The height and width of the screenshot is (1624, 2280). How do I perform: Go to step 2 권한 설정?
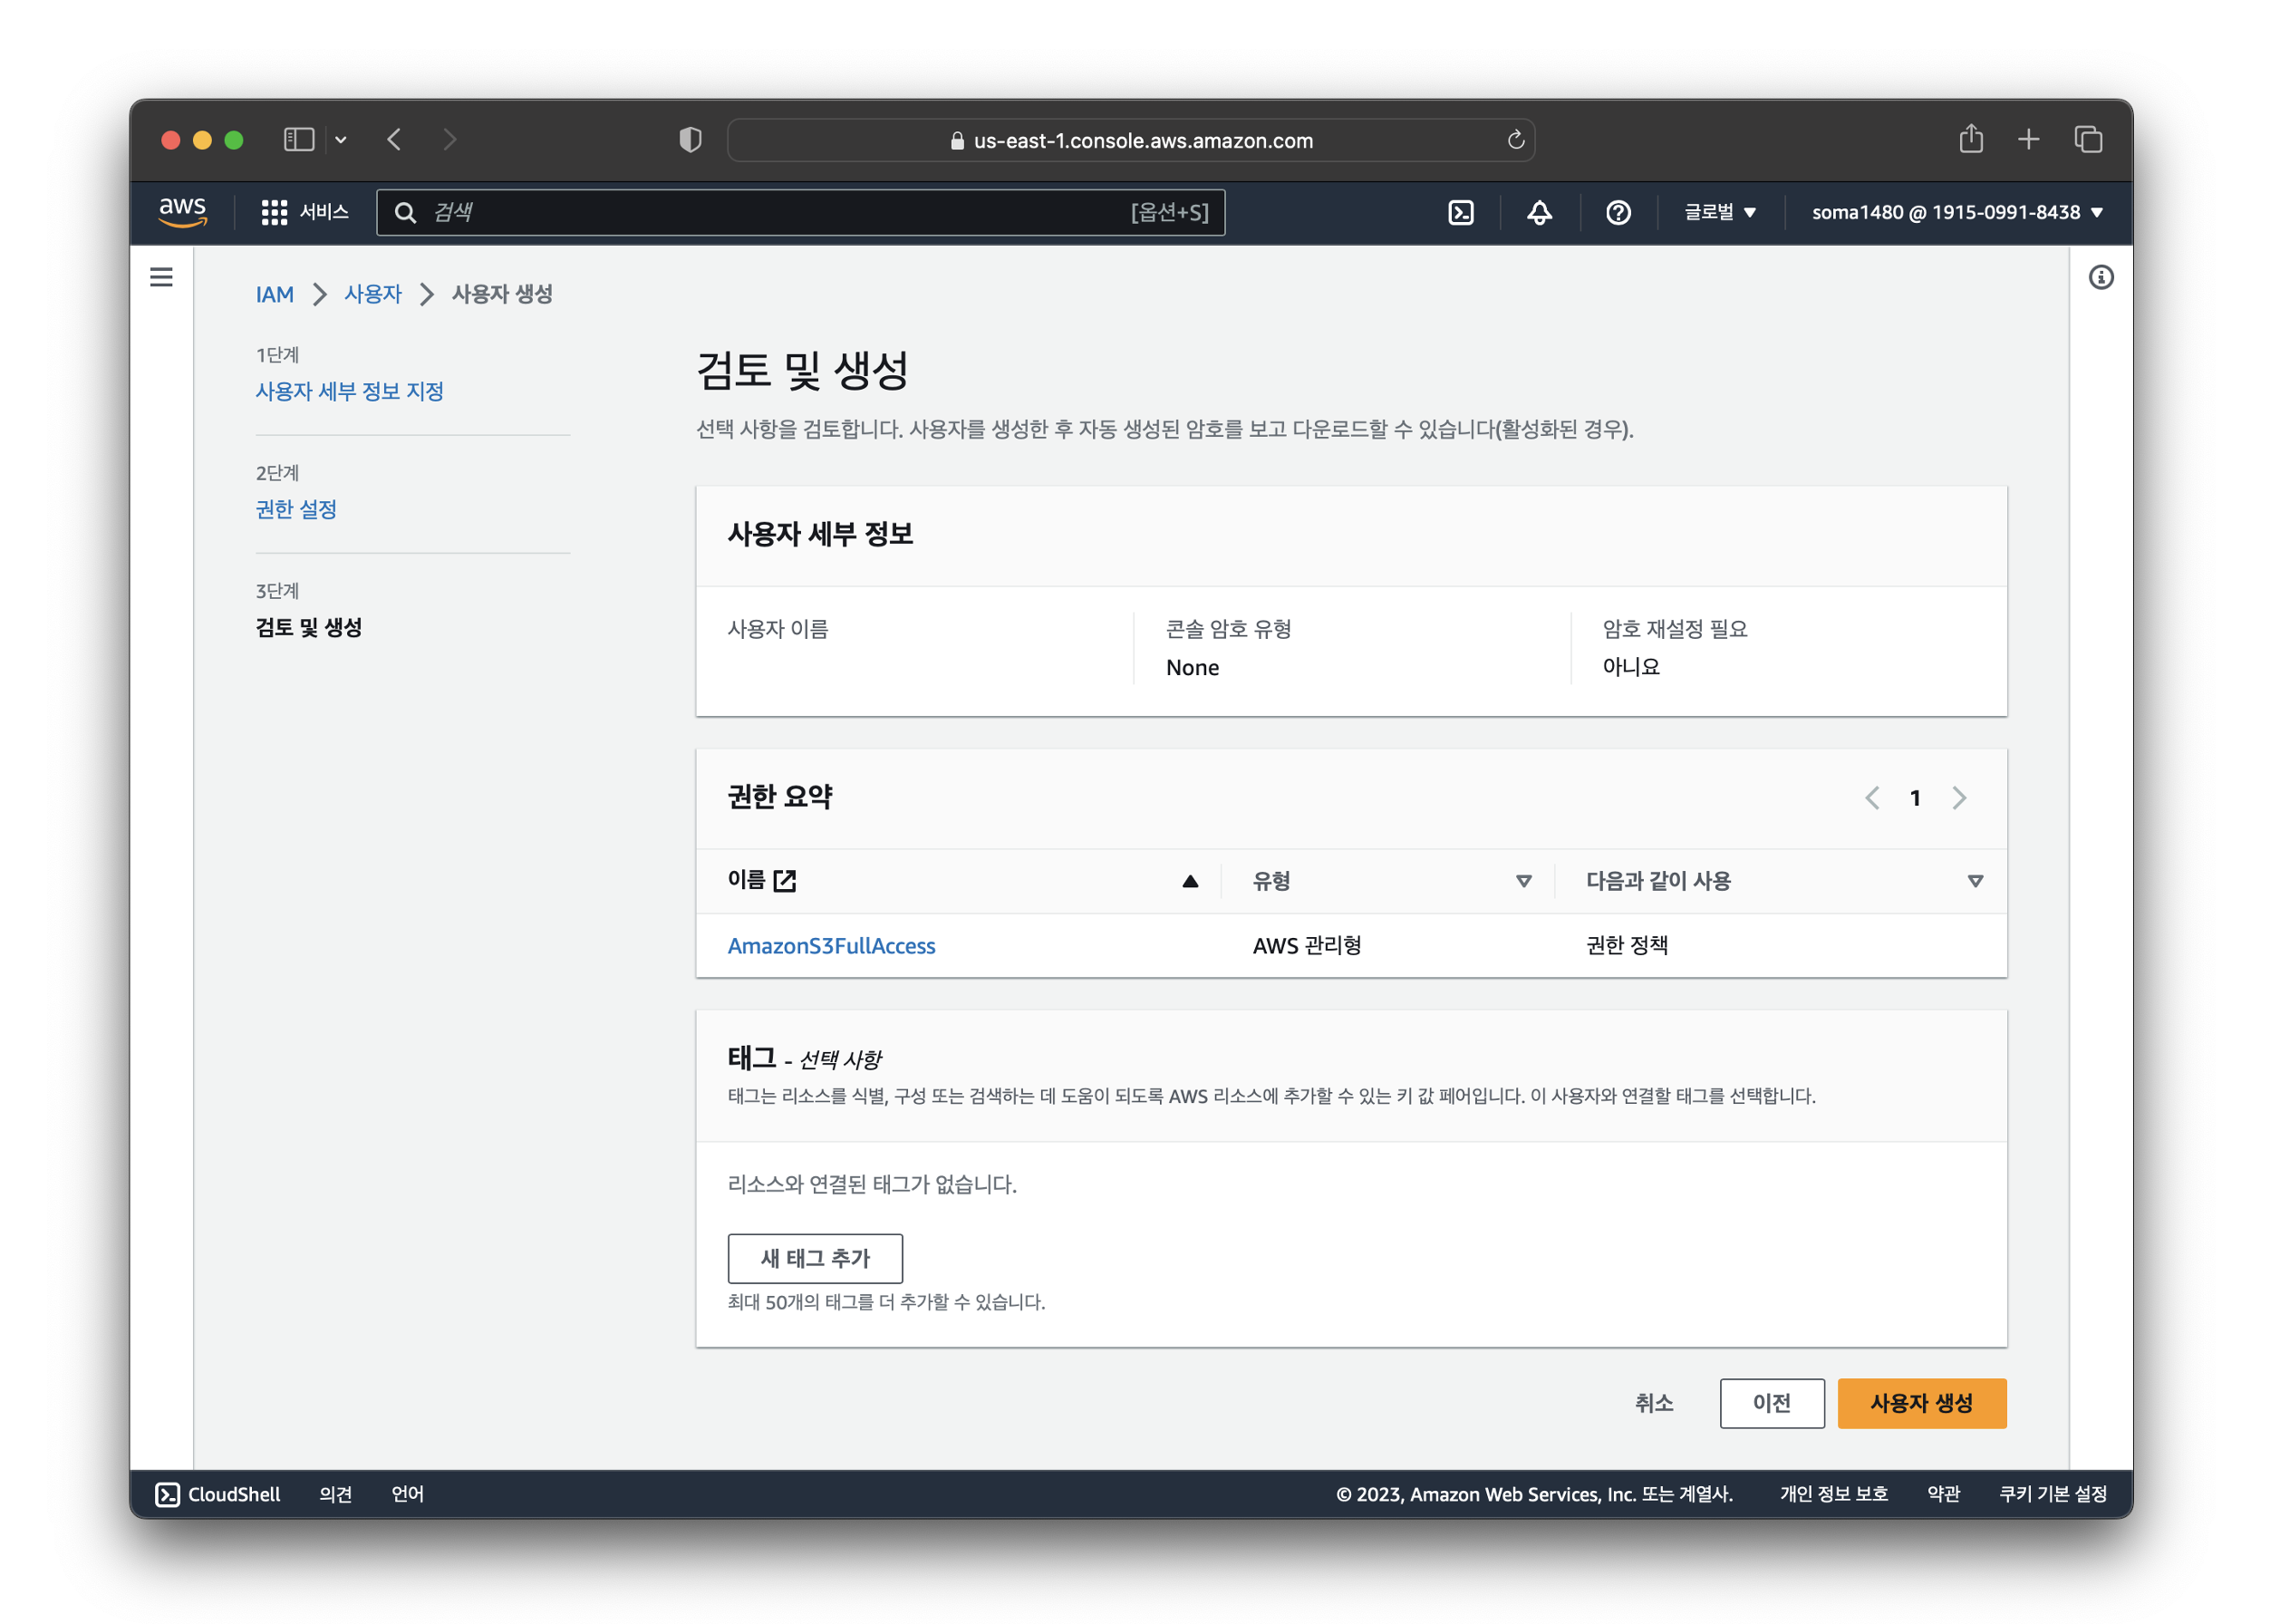(296, 509)
